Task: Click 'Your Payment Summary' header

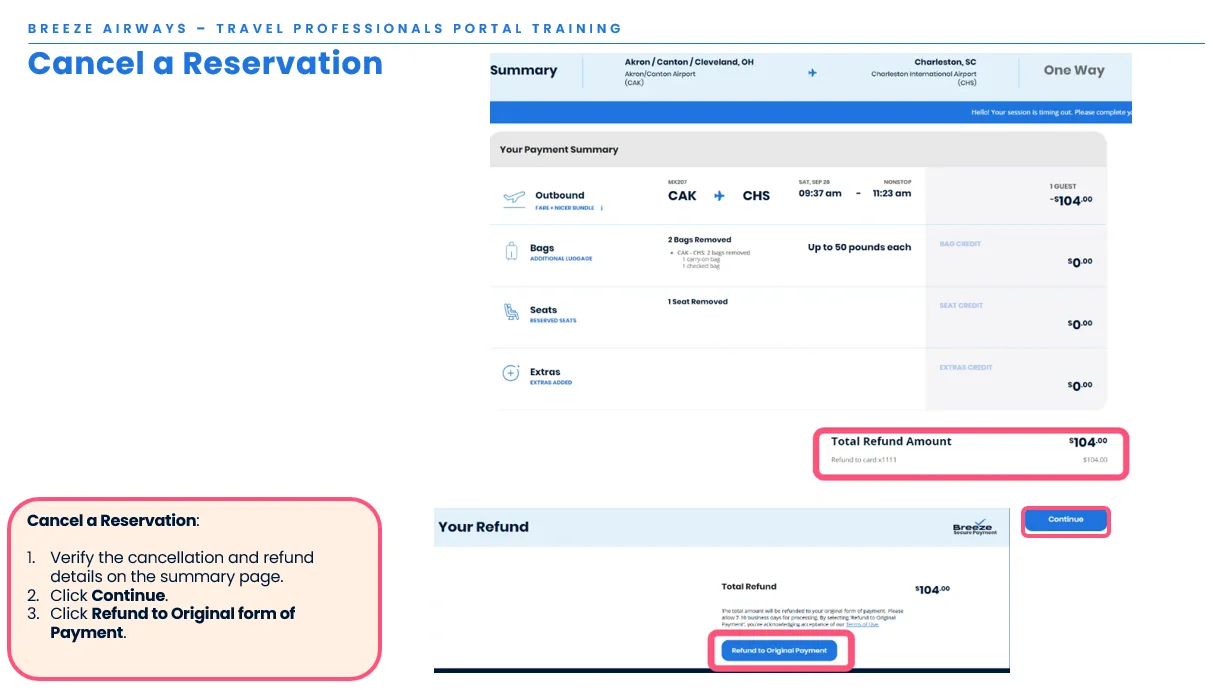Action: pos(559,150)
